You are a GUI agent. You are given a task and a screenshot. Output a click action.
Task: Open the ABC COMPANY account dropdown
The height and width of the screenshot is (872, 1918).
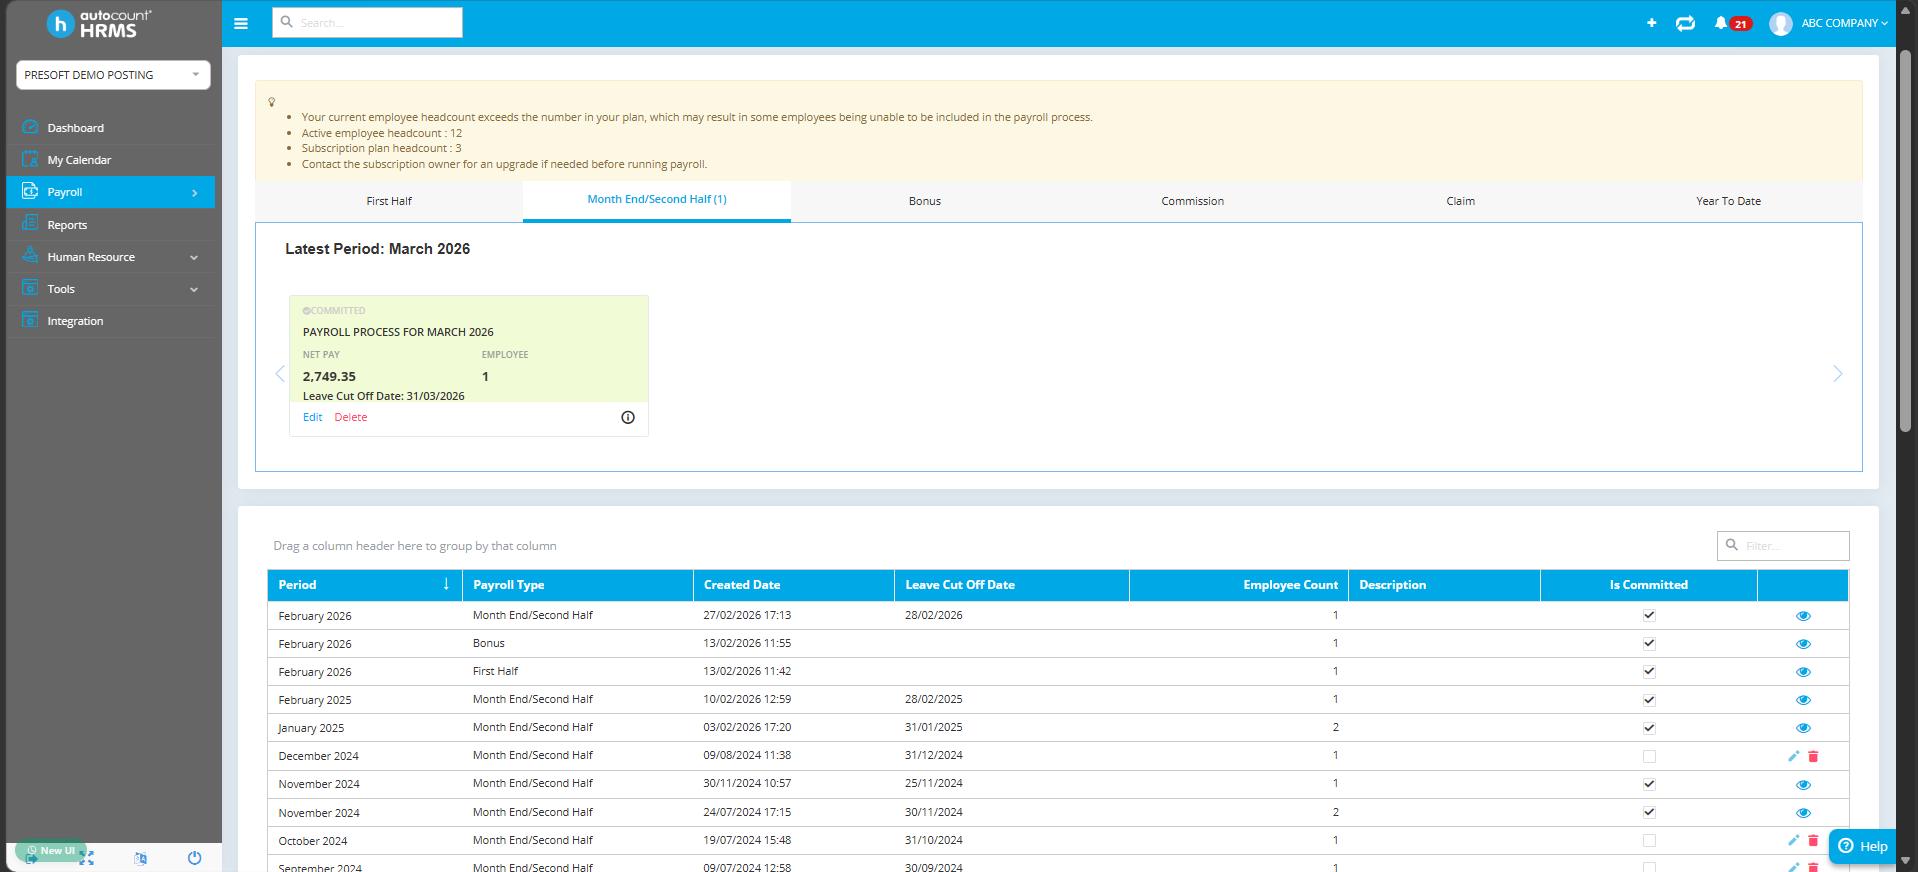point(1844,23)
